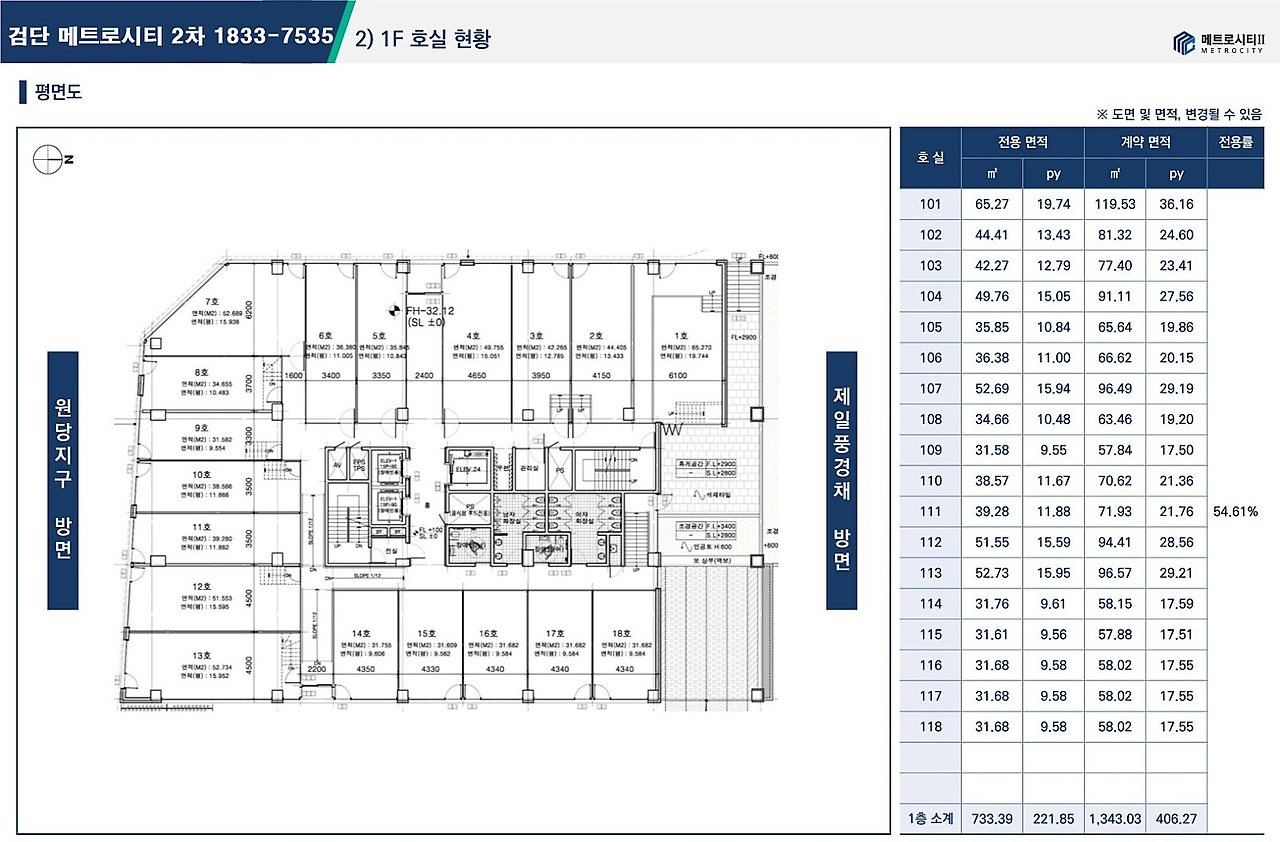The width and height of the screenshot is (1280, 842).
Task: Click the 406.27 subtotal cell
Action: pos(1176,818)
